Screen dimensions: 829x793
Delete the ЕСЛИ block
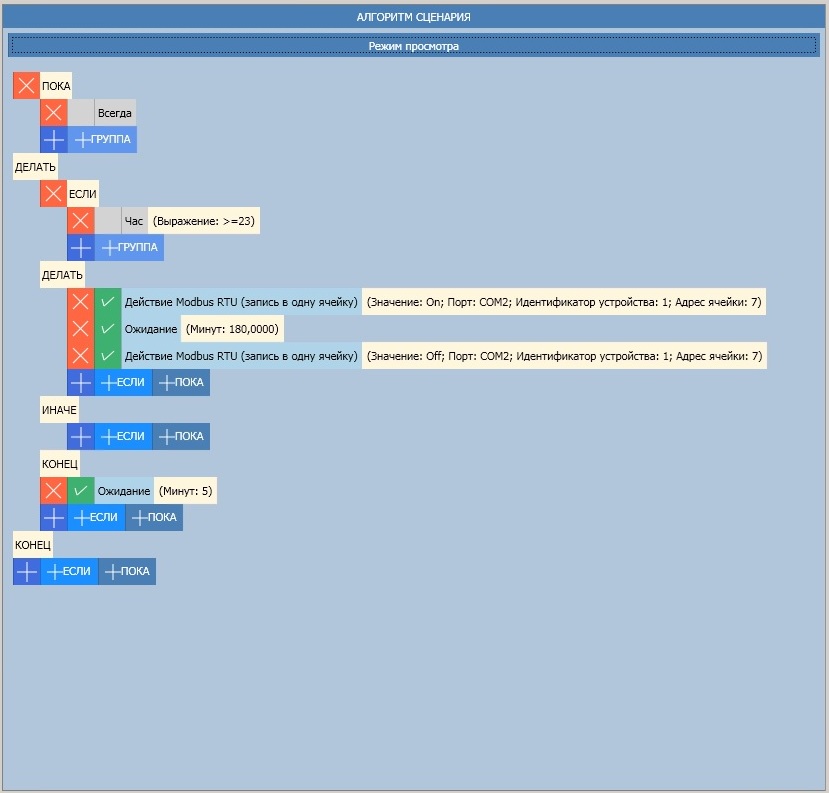click(53, 193)
